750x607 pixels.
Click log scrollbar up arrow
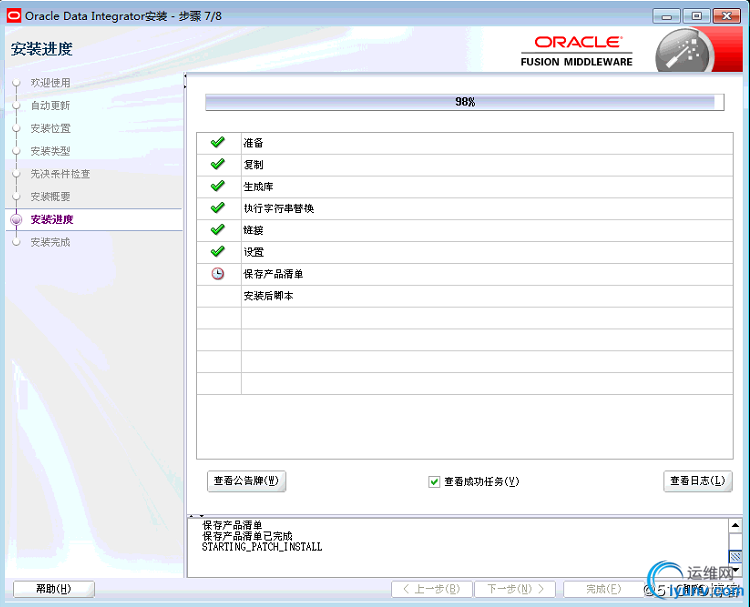click(735, 526)
